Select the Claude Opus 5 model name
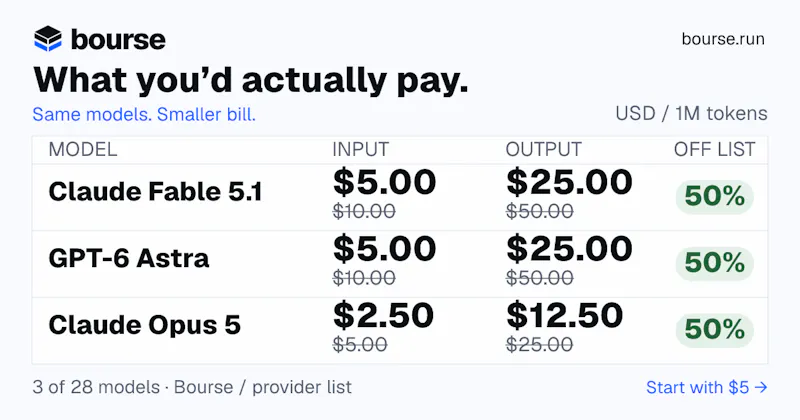The height and width of the screenshot is (420, 800). tap(144, 325)
